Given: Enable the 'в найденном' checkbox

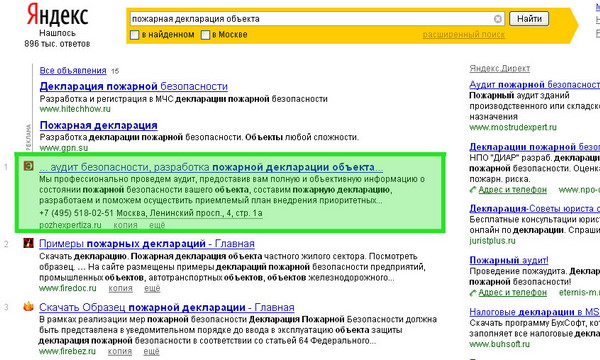Looking at the screenshot, I should (134, 35).
